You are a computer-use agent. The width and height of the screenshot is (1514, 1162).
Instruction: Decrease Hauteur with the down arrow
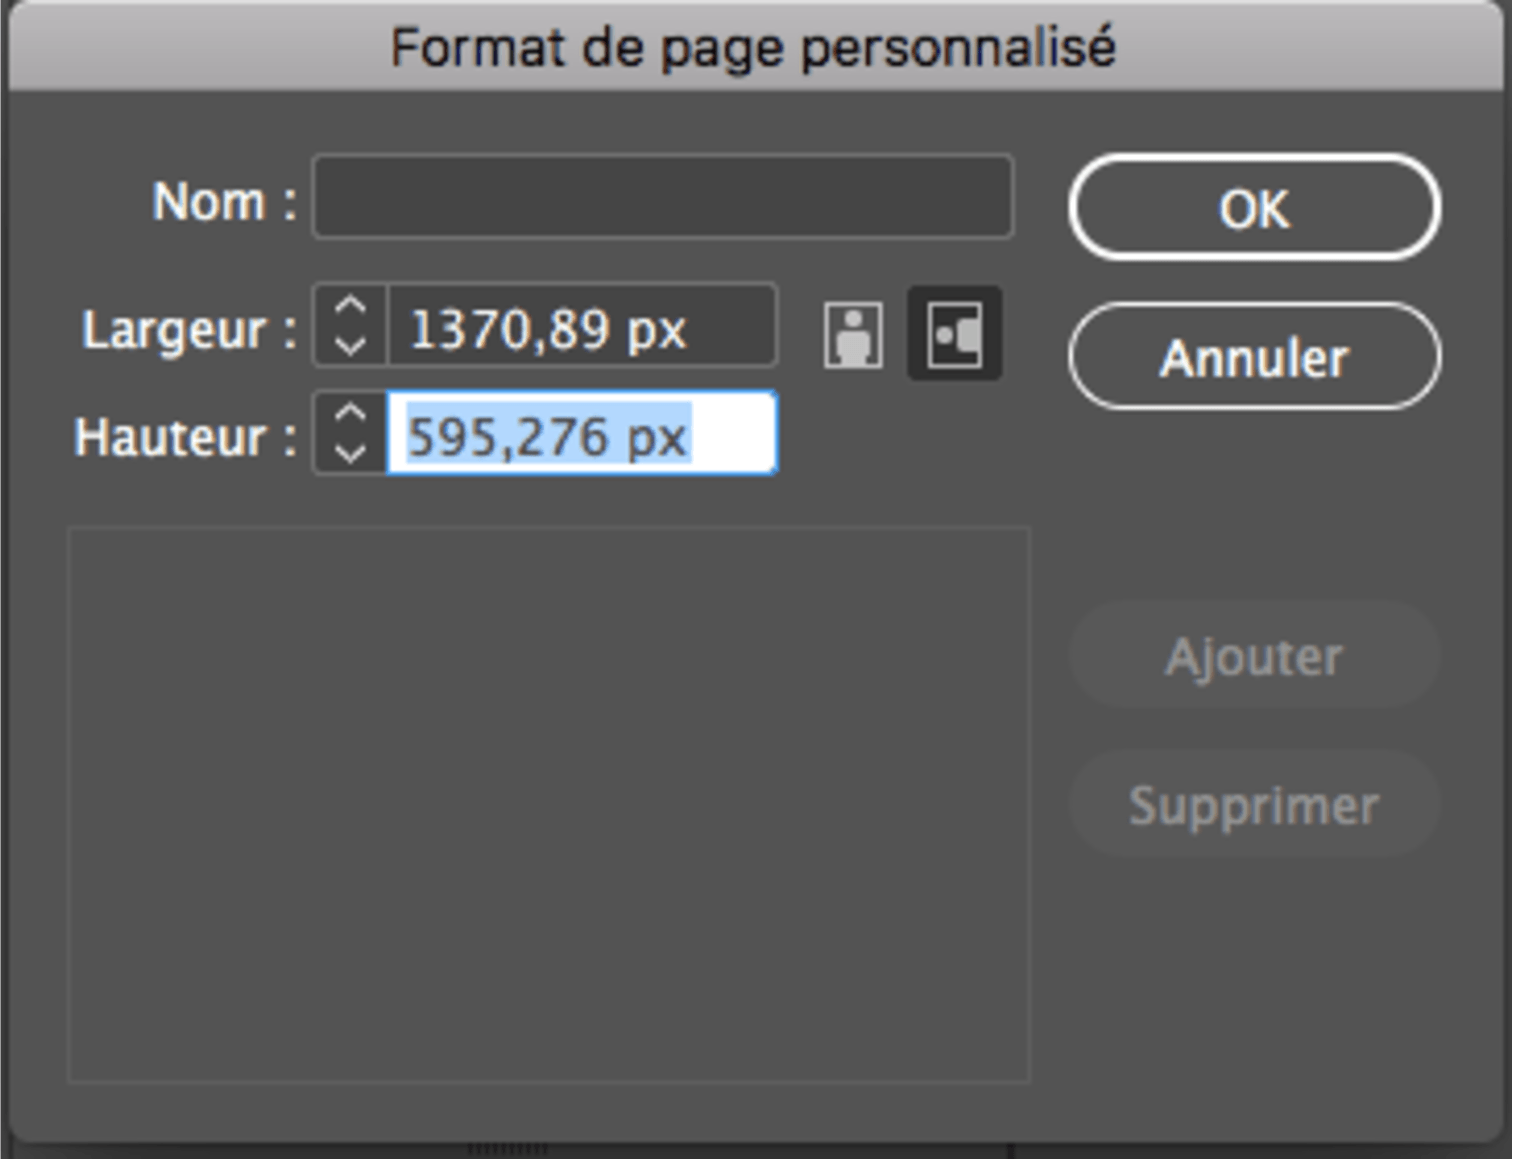pos(350,453)
